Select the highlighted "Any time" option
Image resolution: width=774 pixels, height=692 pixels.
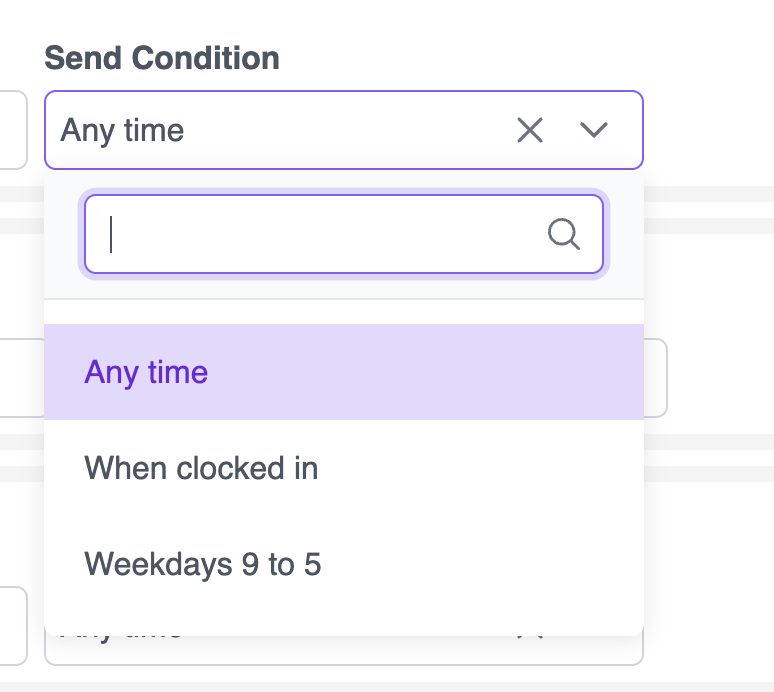point(146,372)
